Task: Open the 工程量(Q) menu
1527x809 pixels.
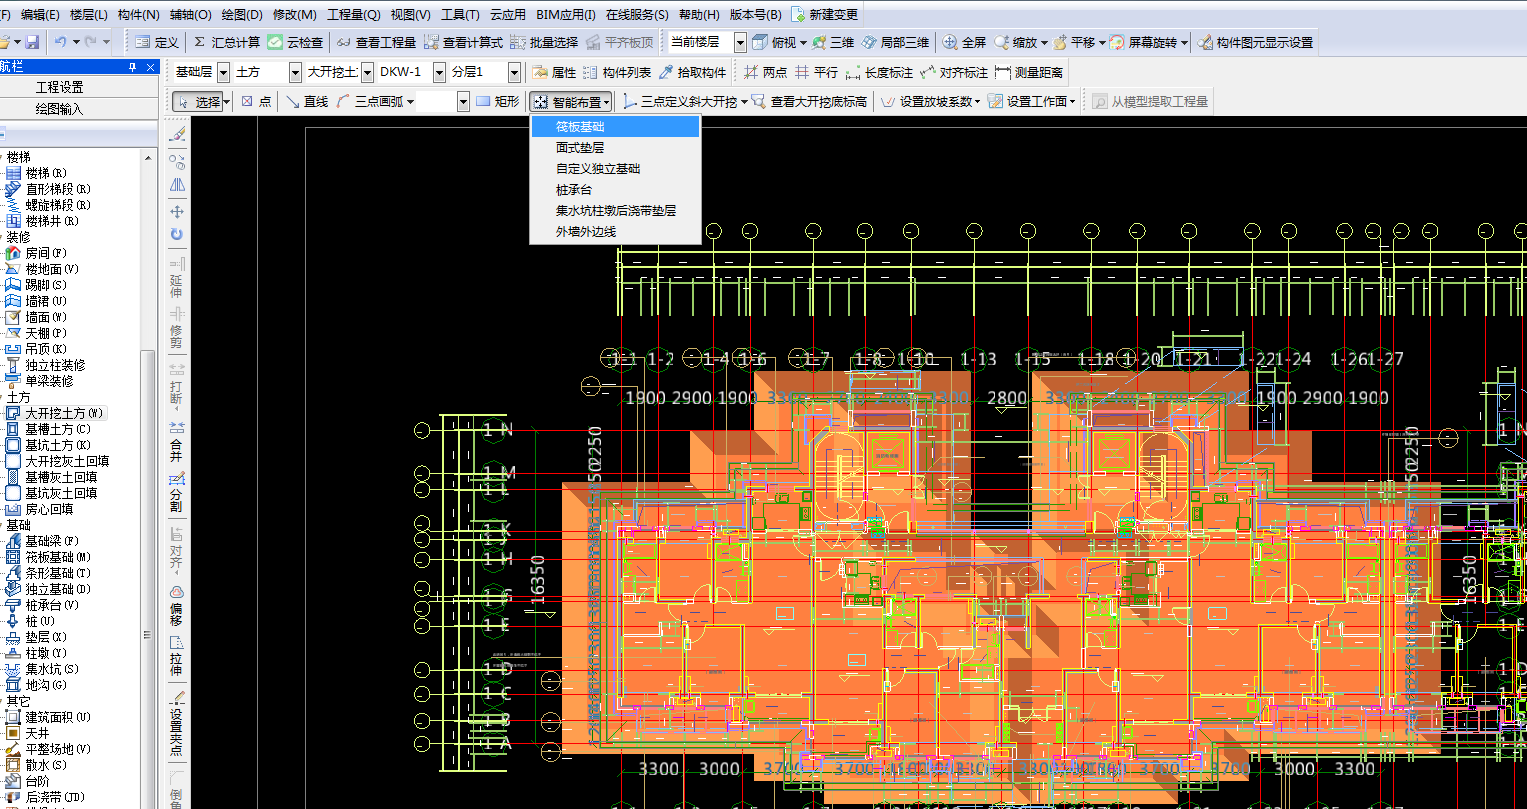Action: [x=353, y=14]
